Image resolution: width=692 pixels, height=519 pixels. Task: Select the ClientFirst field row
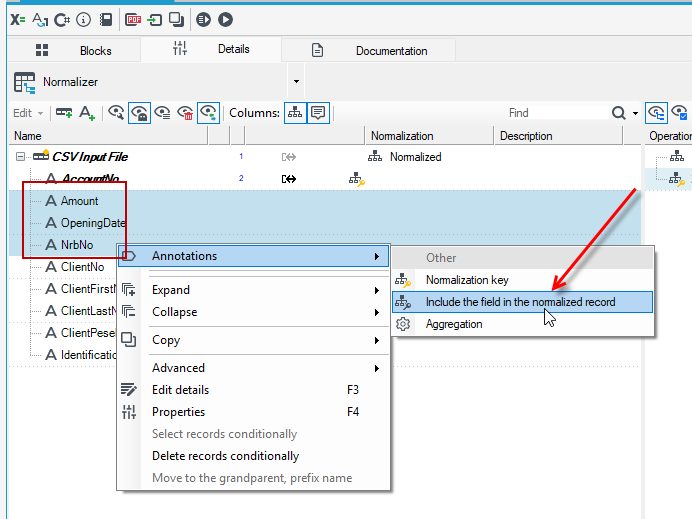(88, 289)
